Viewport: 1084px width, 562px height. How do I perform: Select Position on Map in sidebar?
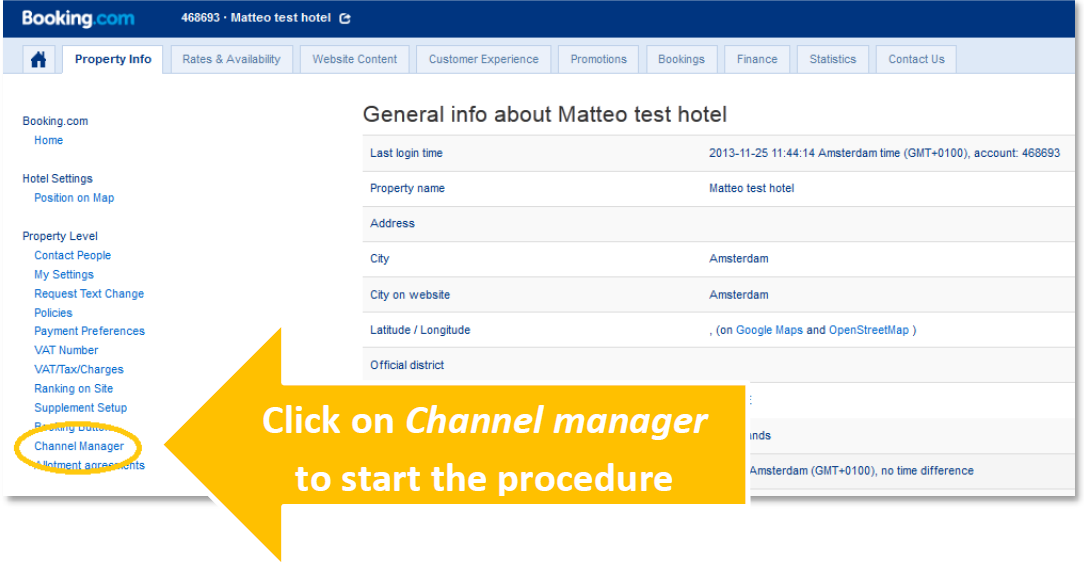point(74,198)
